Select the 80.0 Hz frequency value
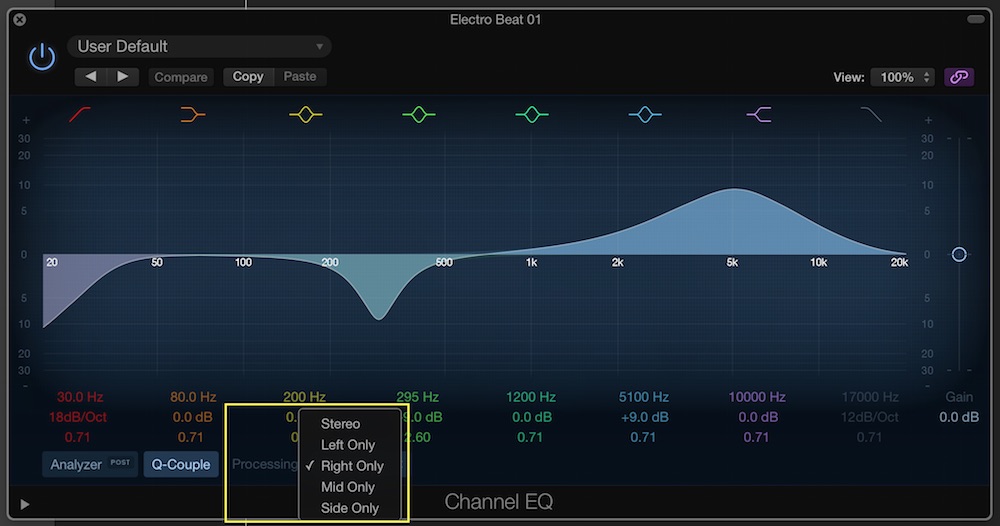The height and width of the screenshot is (526, 1000). 193,397
